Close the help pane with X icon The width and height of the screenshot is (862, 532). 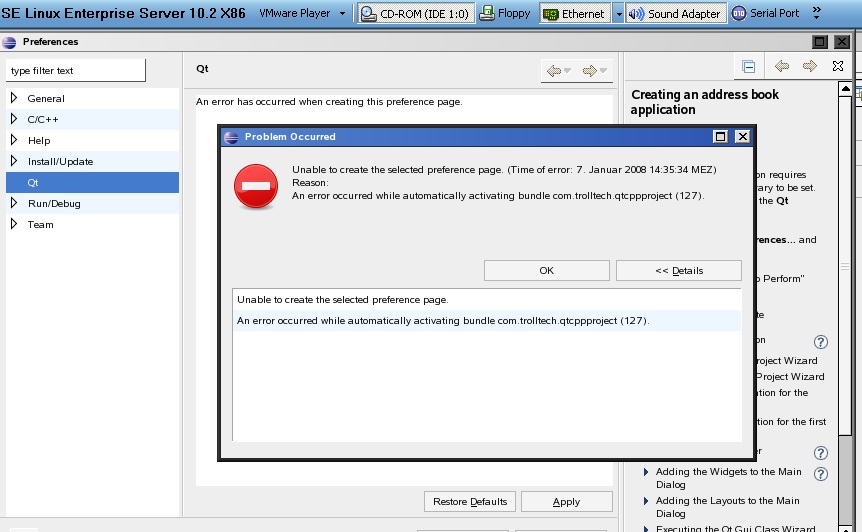click(838, 66)
